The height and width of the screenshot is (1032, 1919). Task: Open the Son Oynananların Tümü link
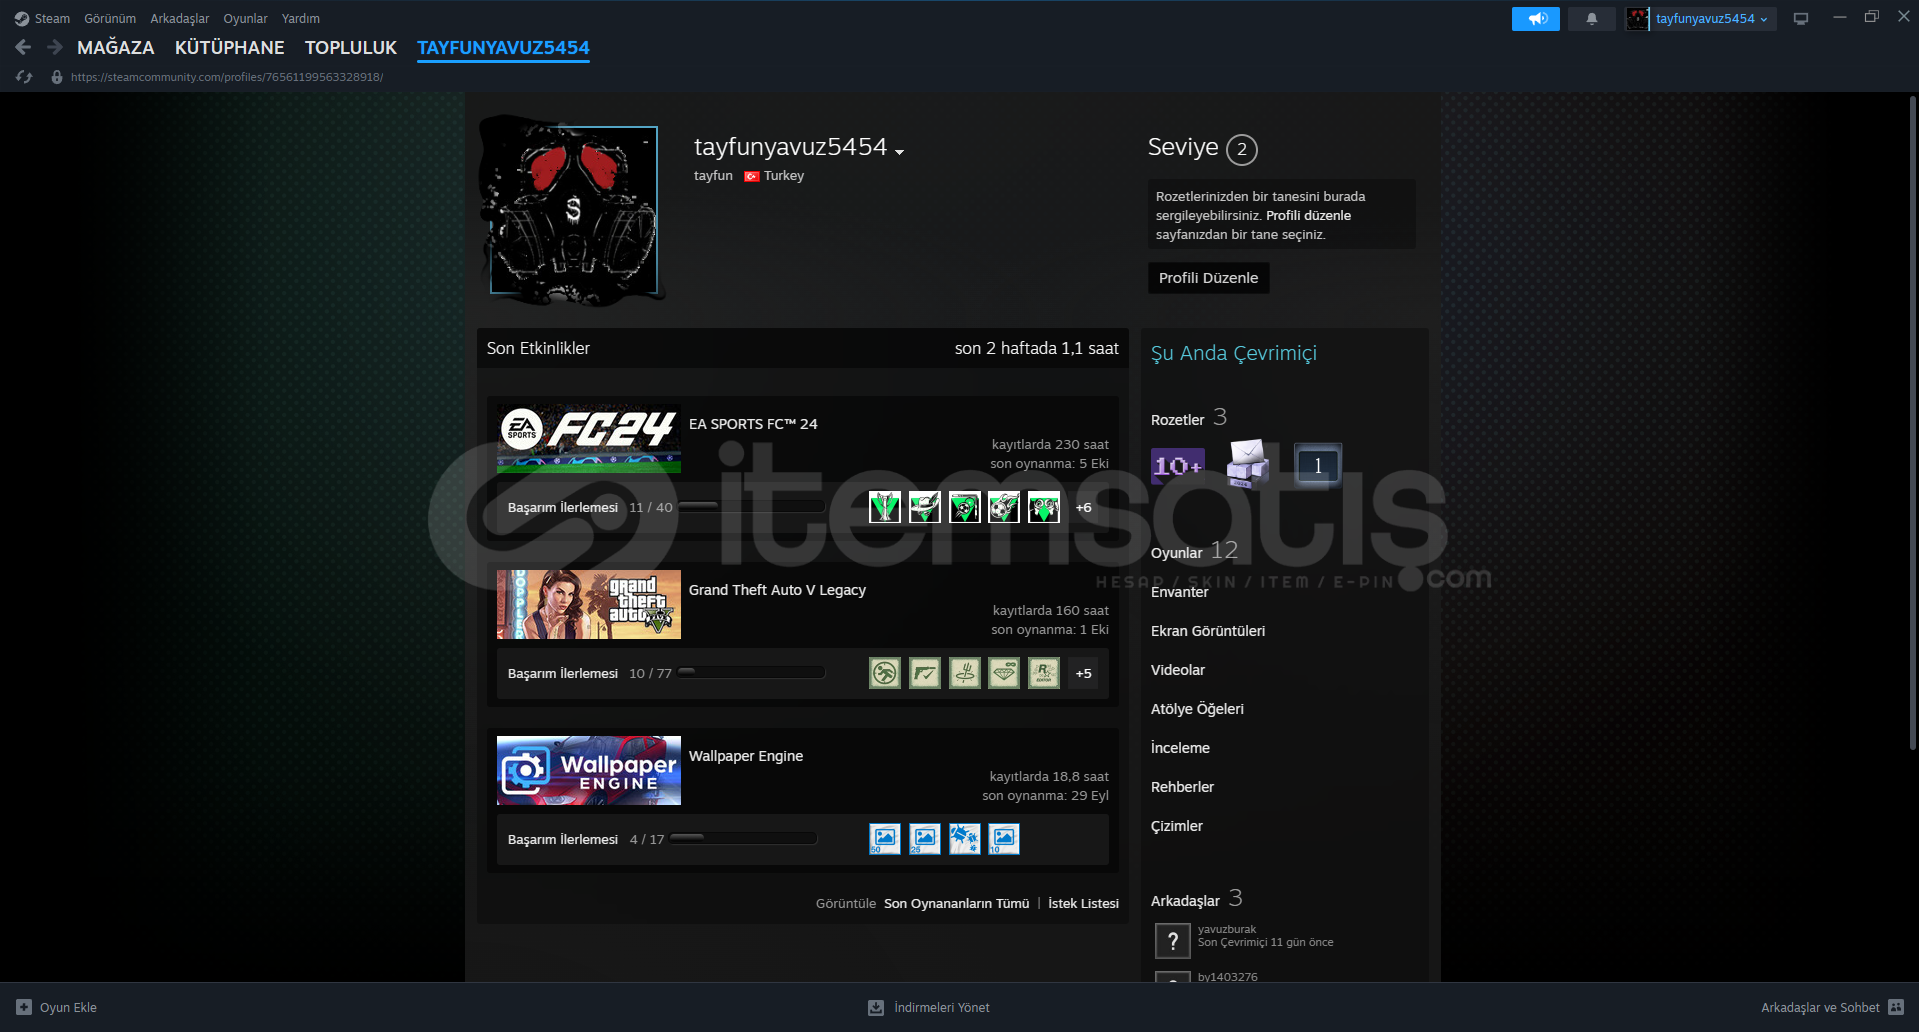[x=957, y=903]
